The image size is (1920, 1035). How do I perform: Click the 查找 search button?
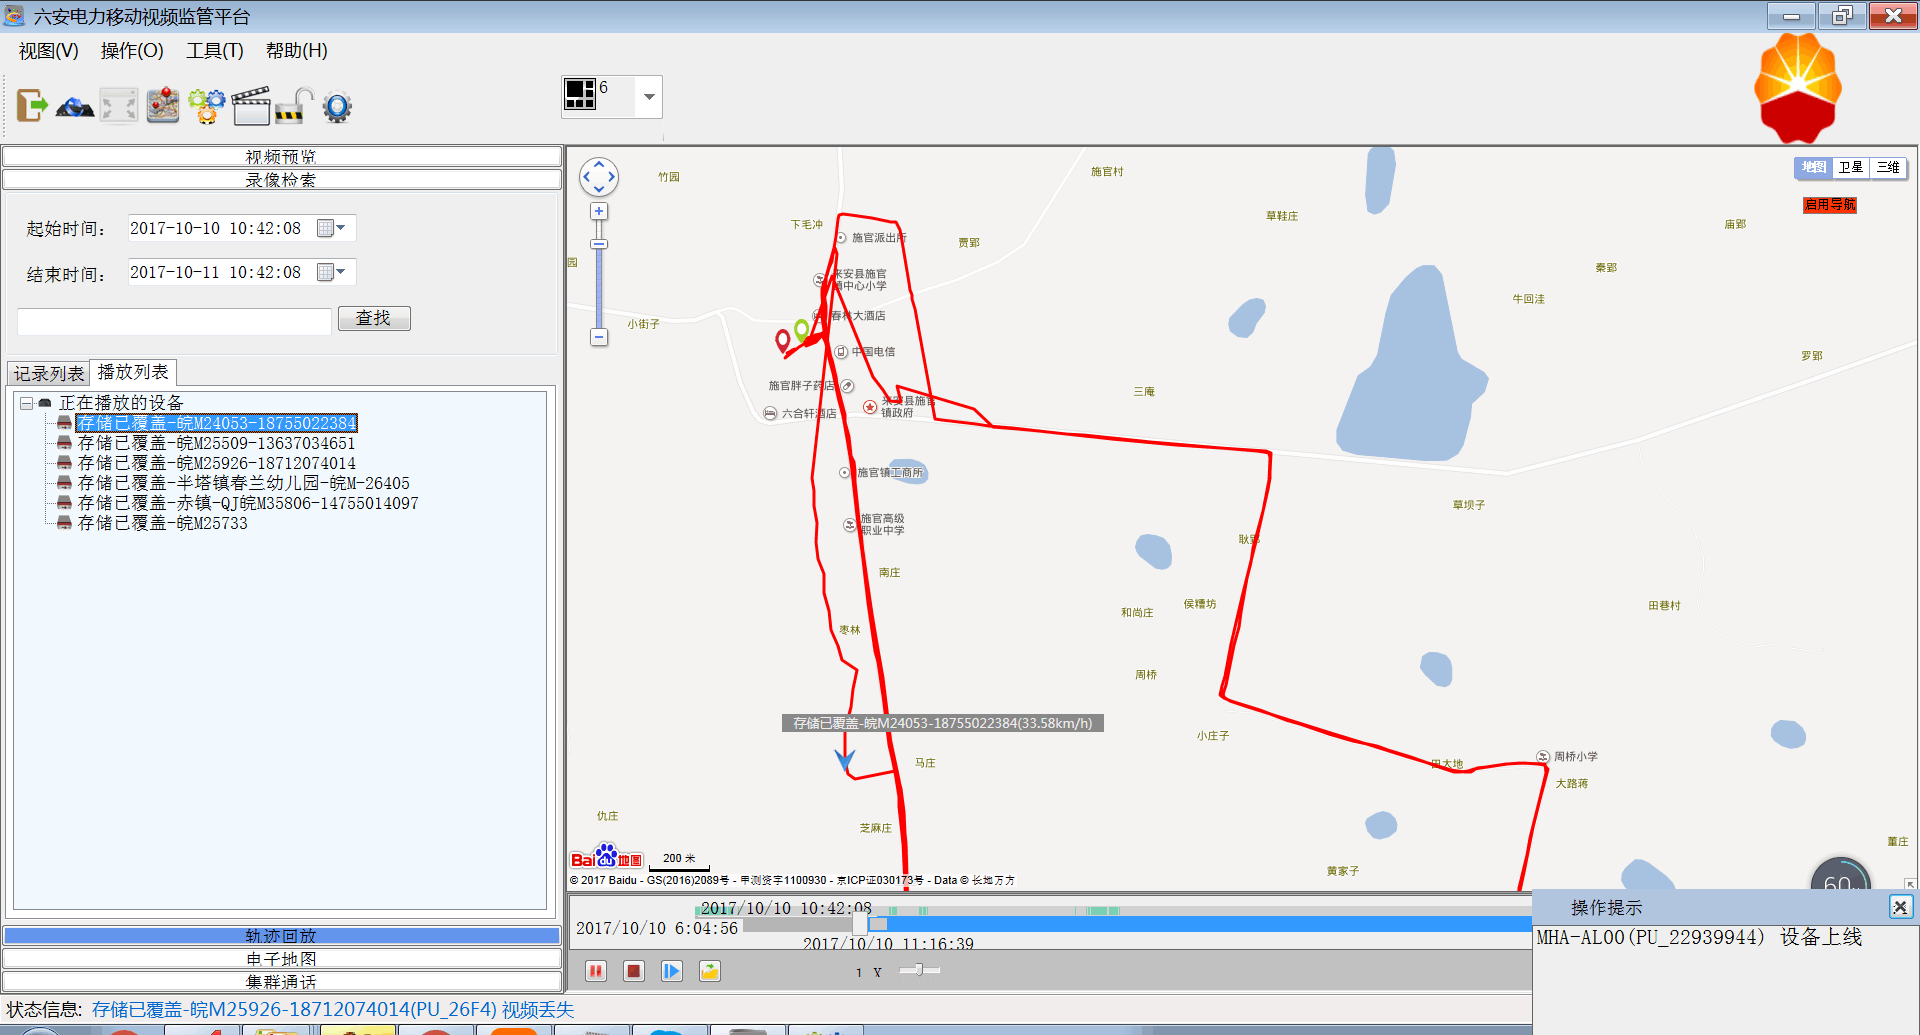[374, 318]
